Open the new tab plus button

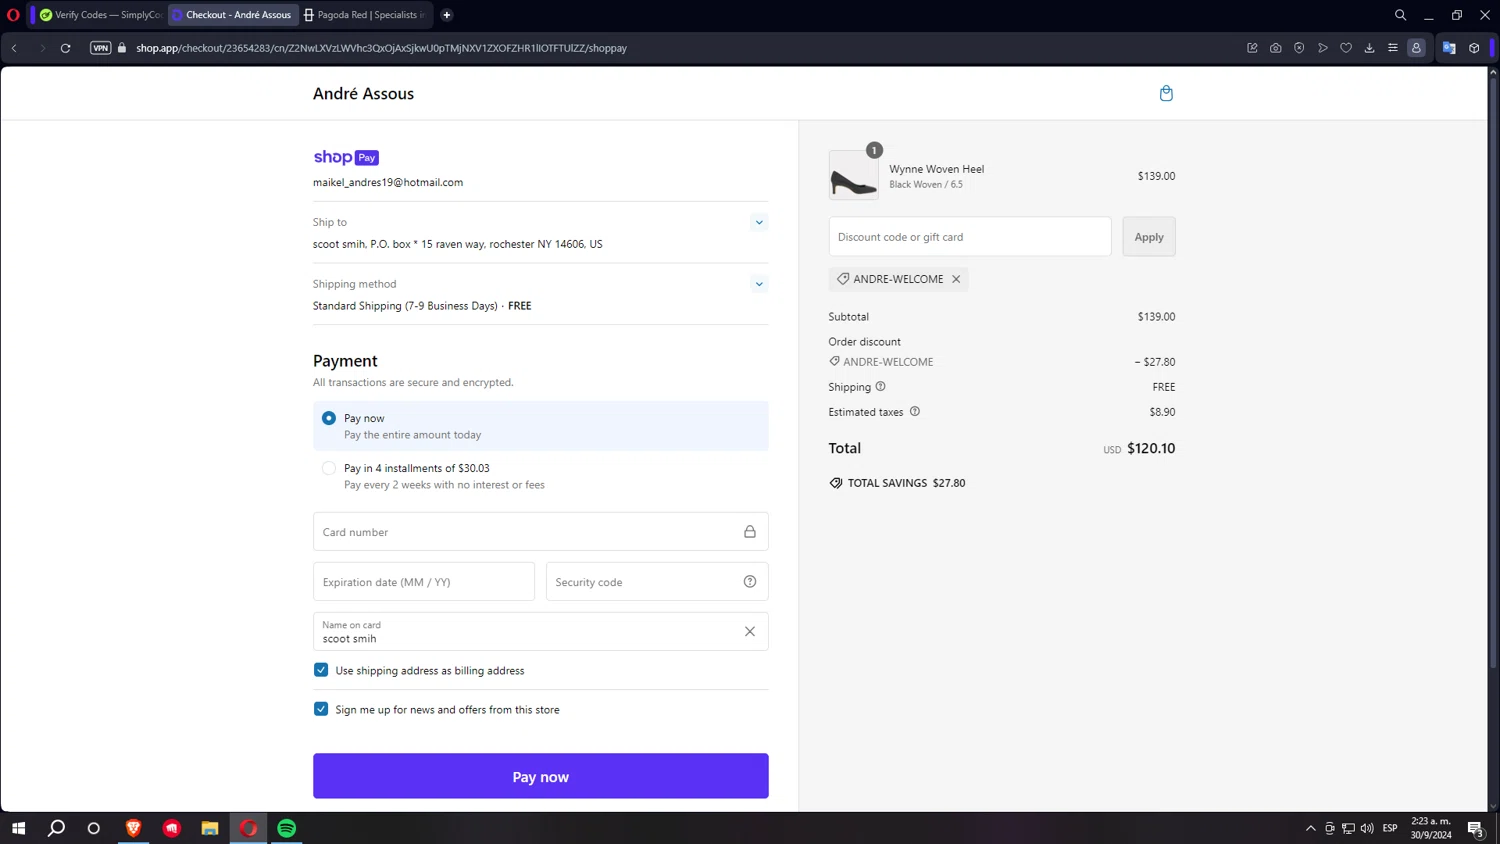[x=447, y=15]
